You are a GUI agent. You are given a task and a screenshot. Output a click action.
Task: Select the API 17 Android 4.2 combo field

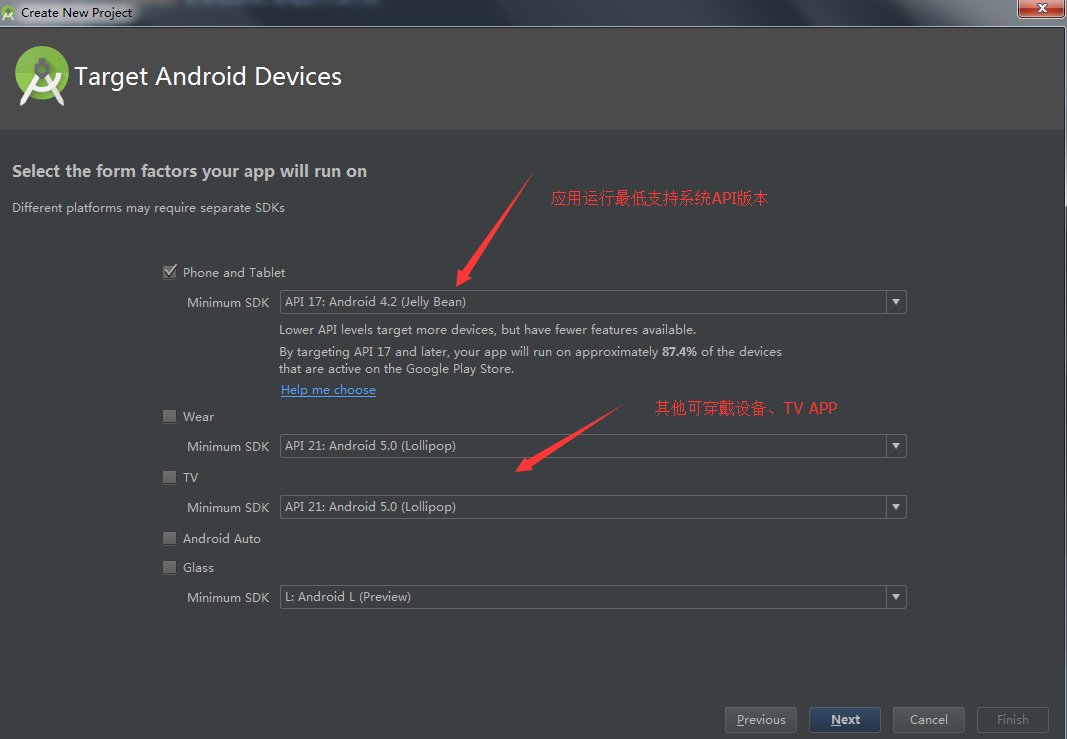pos(580,302)
